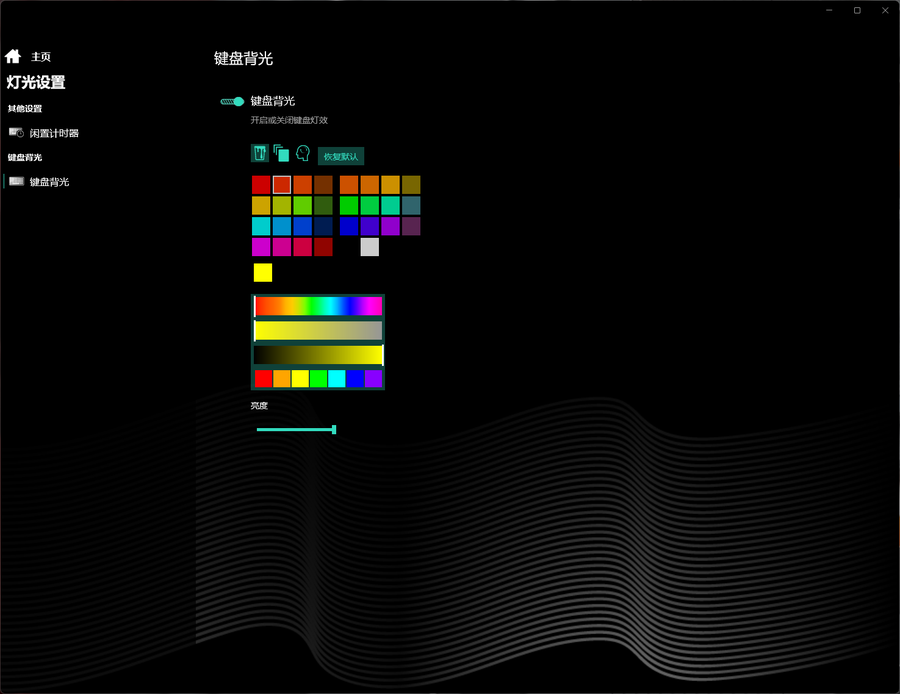
Task: Pick the light gray swatch
Action: 370,247
